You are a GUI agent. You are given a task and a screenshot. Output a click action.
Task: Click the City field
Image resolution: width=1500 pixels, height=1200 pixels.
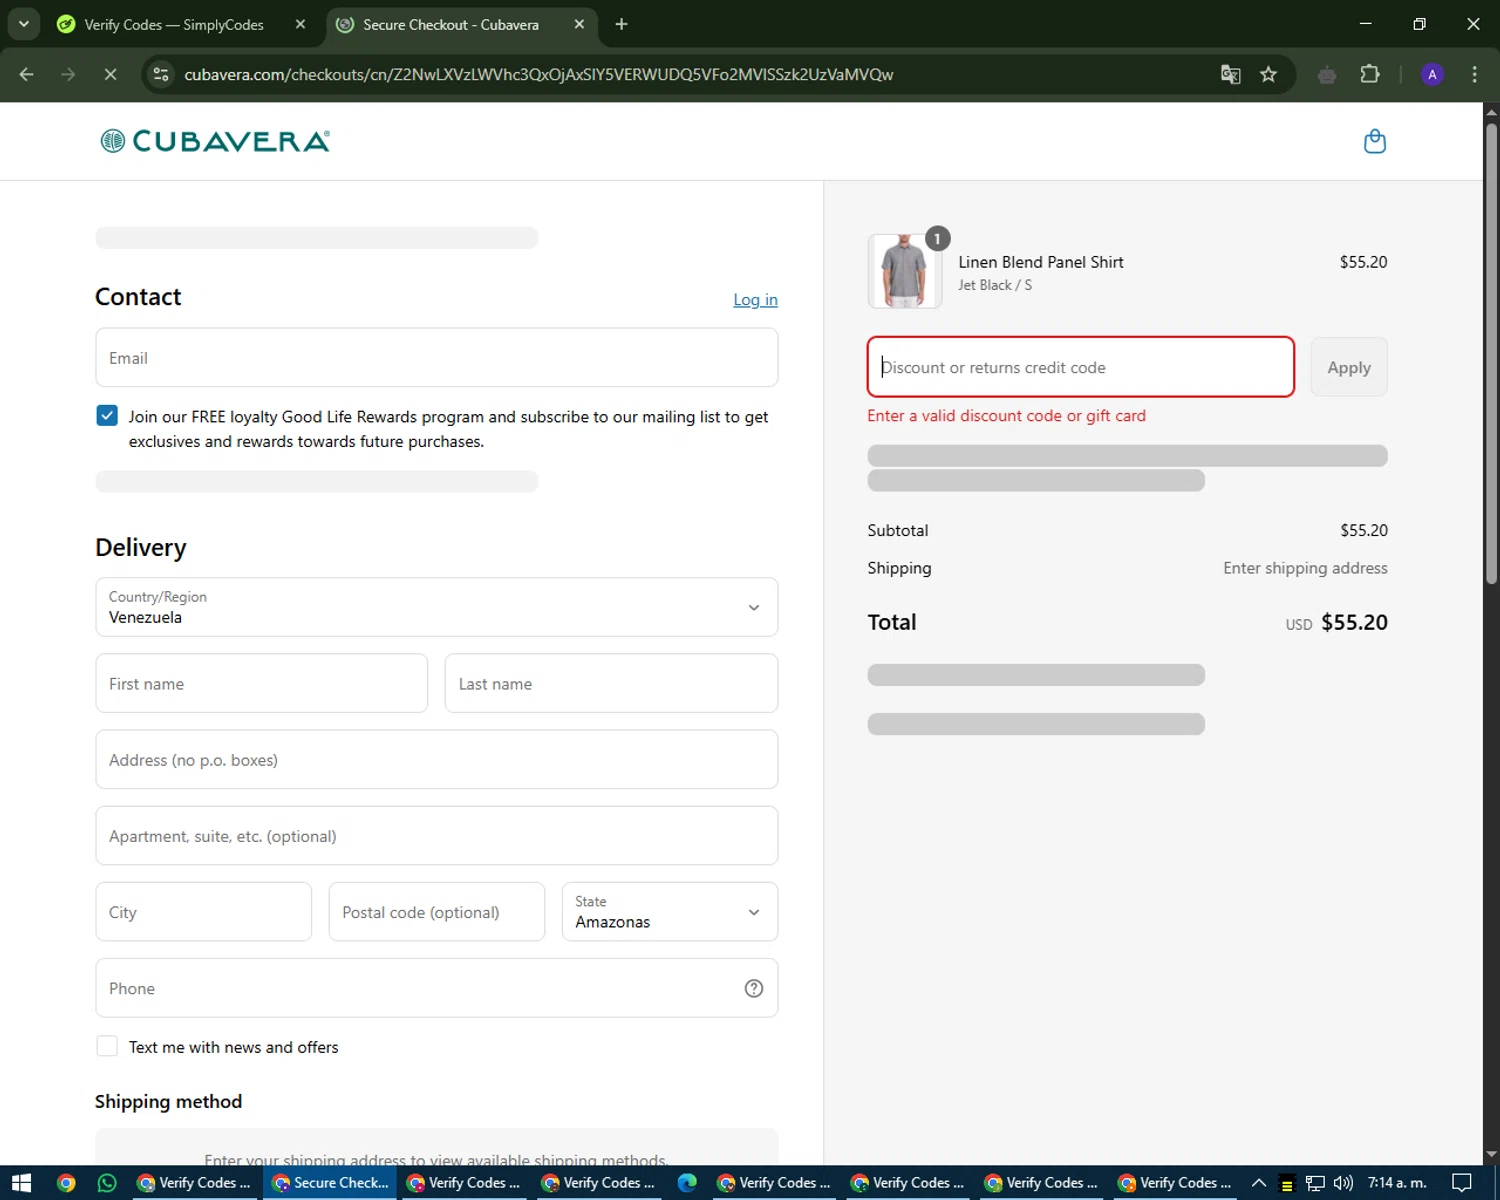coord(204,912)
